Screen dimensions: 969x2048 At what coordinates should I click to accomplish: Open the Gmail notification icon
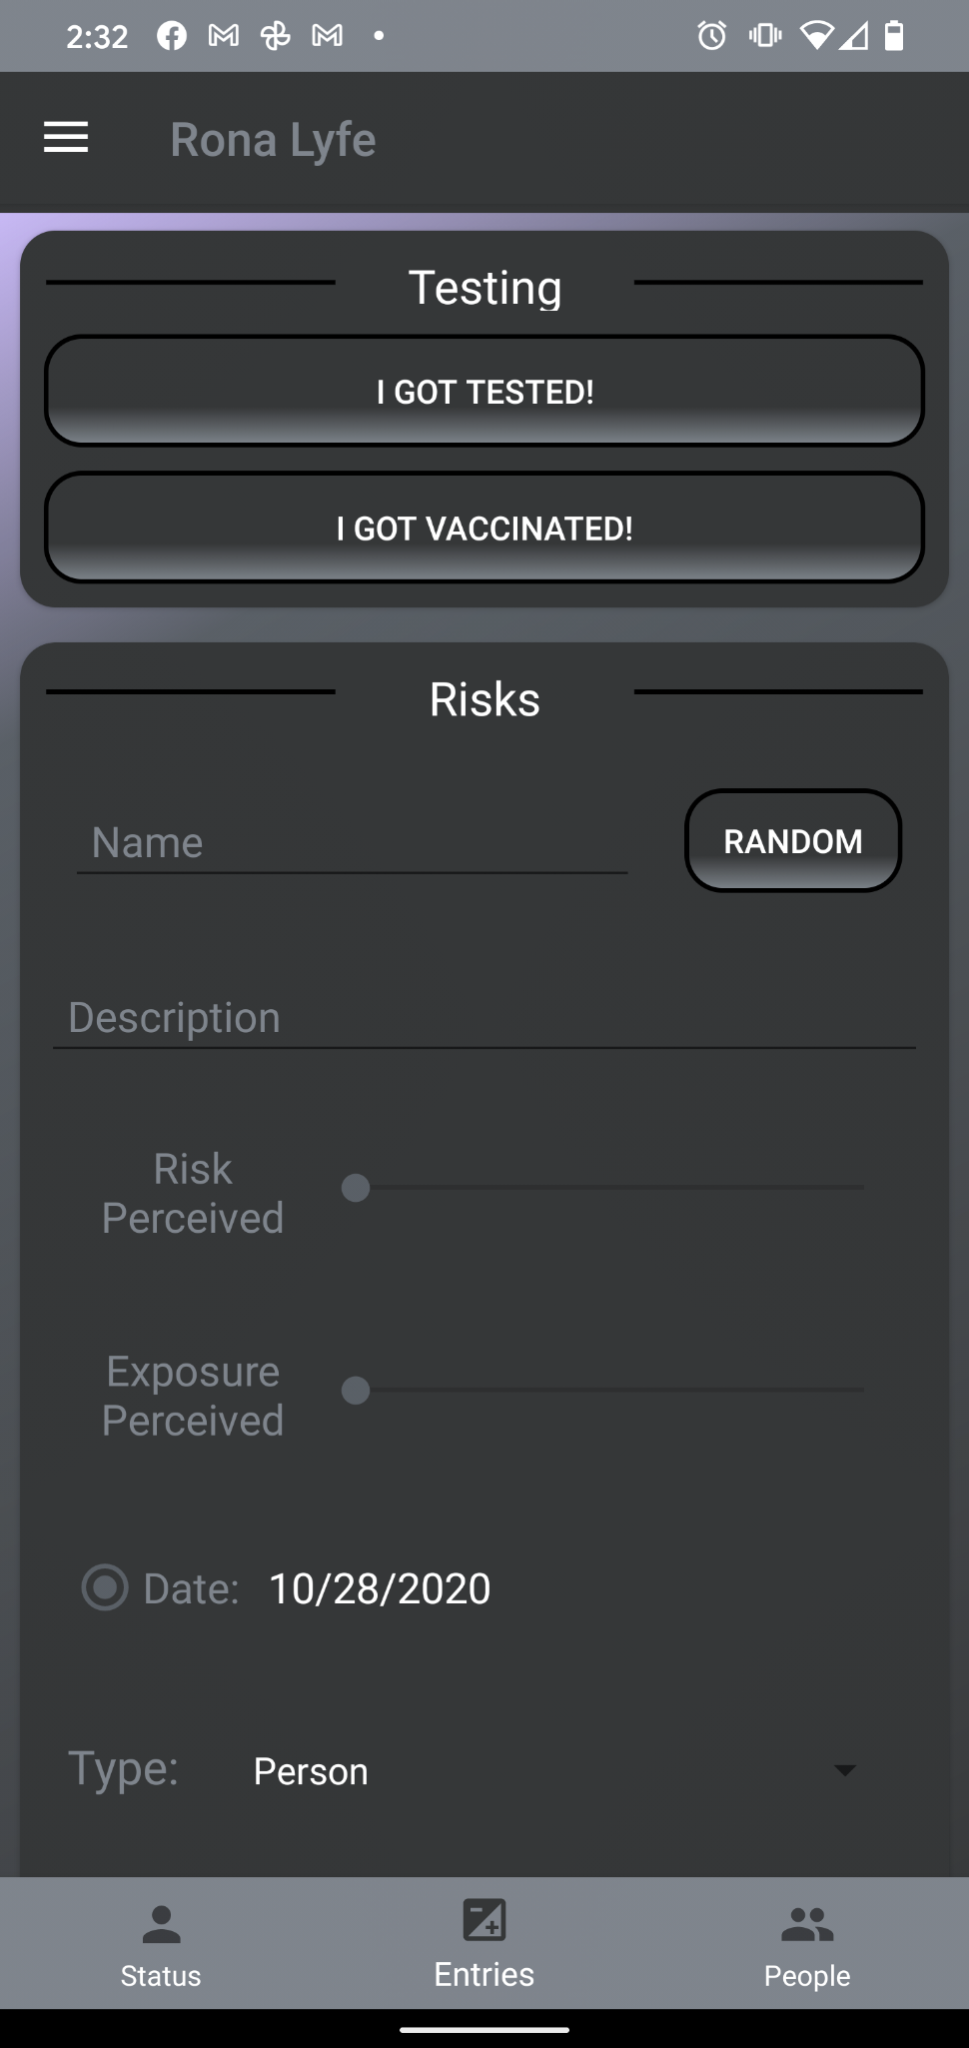point(222,35)
